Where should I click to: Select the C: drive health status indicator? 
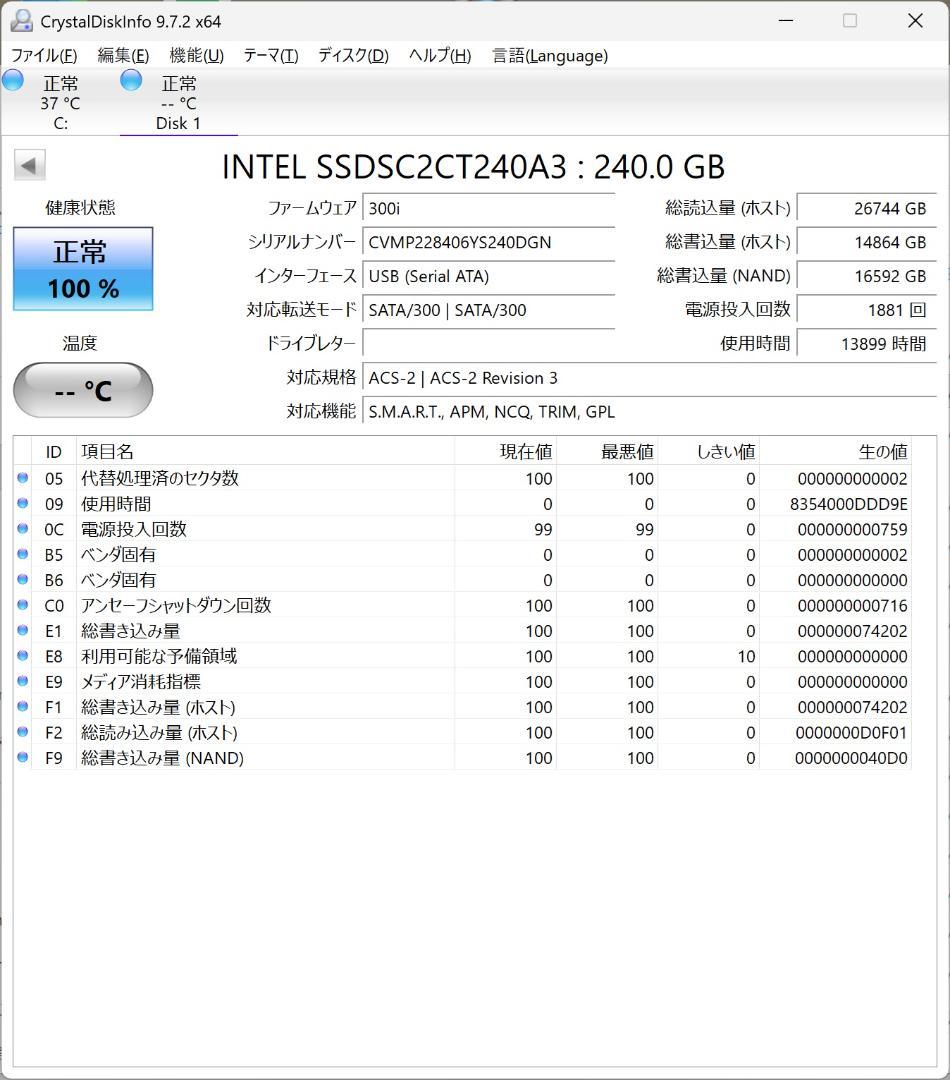coord(13,80)
